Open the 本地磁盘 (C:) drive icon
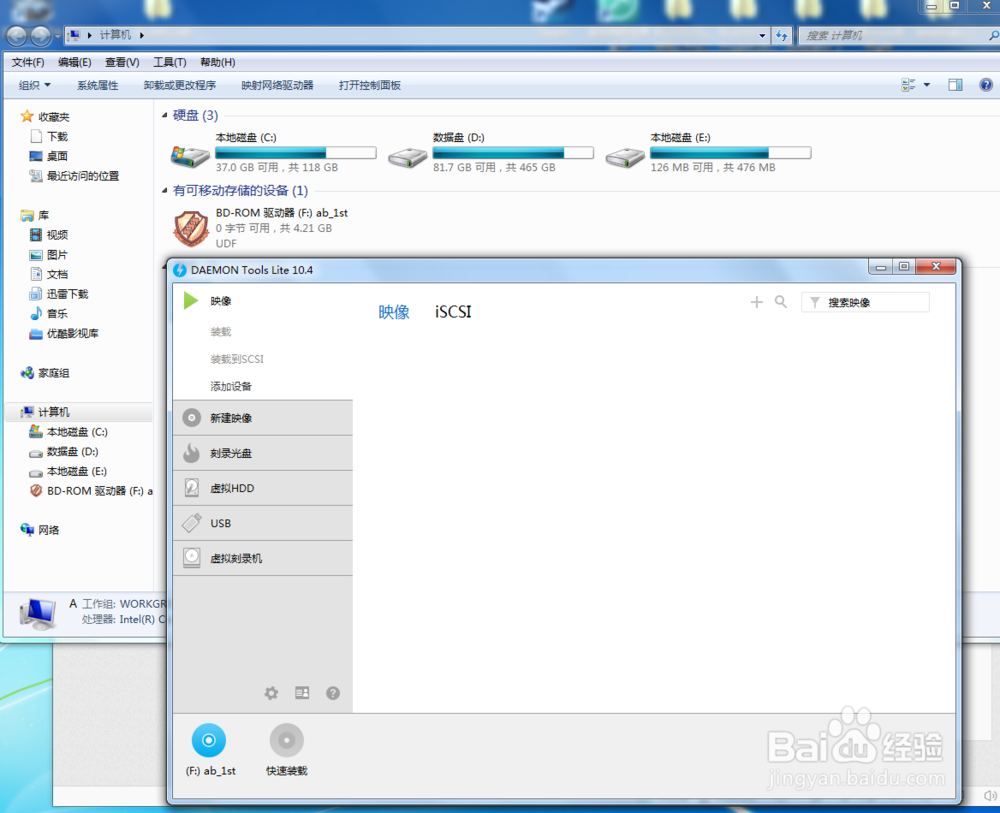Screen dimensions: 1000x813 190,156
